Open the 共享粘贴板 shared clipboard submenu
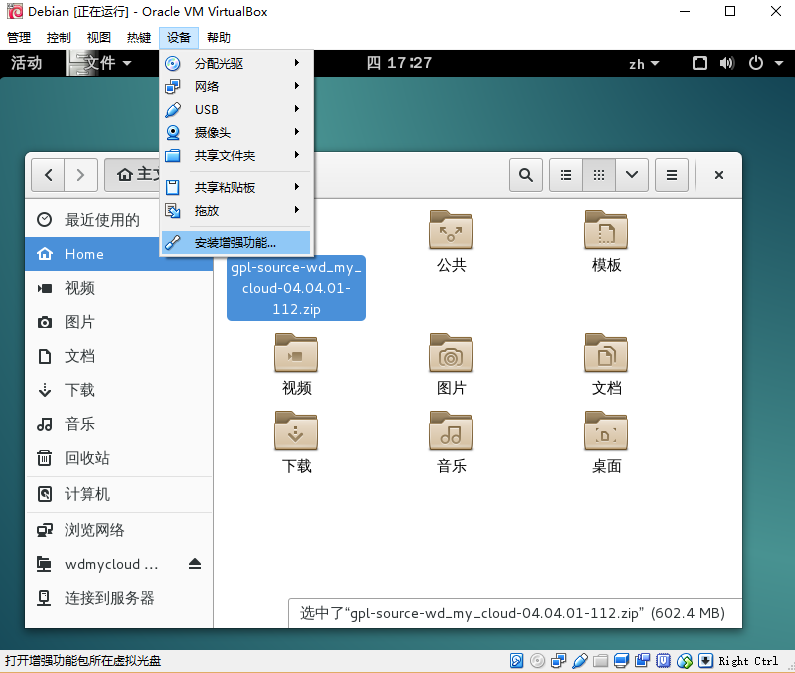This screenshot has width=795, height=673. 236,187
